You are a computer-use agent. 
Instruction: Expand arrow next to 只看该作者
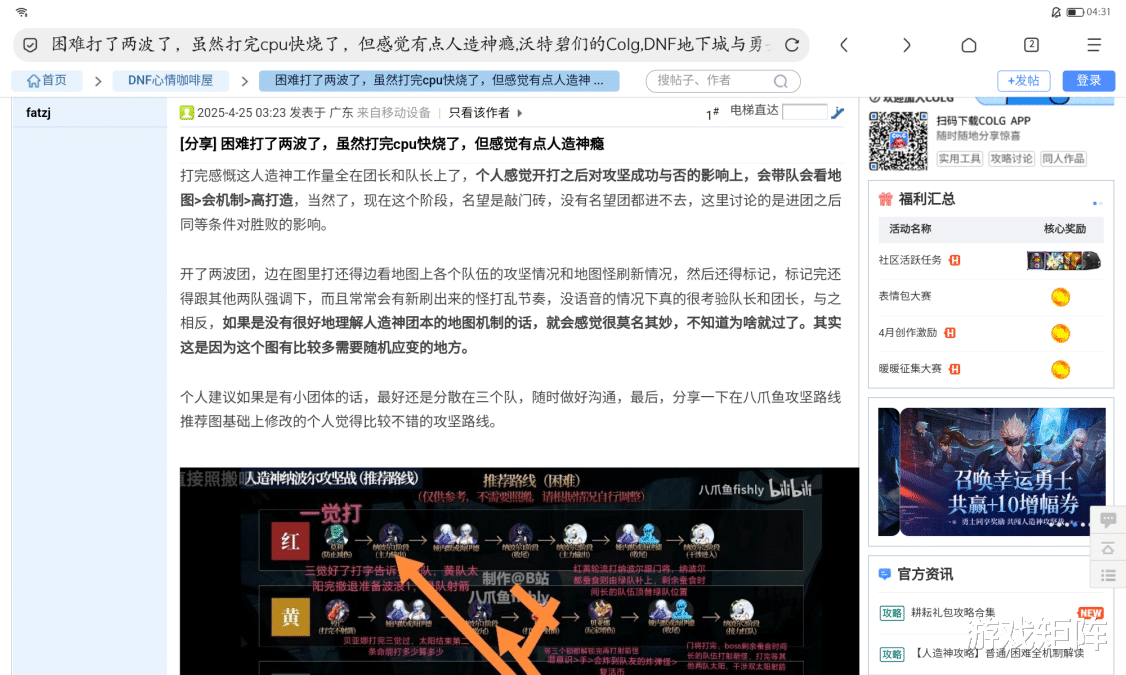tap(520, 113)
